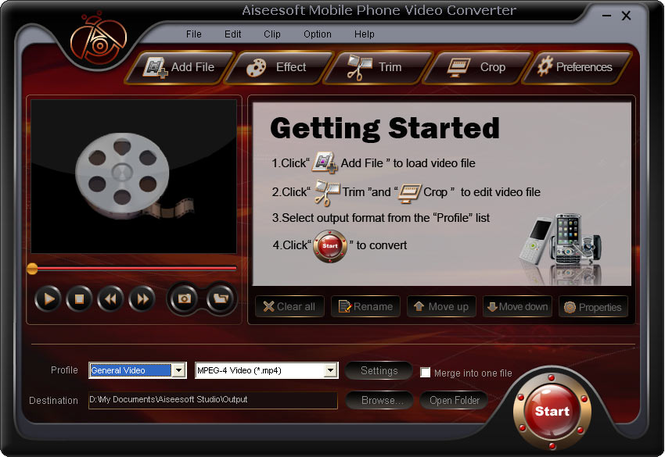Image resolution: width=665 pixels, height=457 pixels.
Task: Click the Add File toolbar button
Action: pyautogui.click(x=180, y=67)
